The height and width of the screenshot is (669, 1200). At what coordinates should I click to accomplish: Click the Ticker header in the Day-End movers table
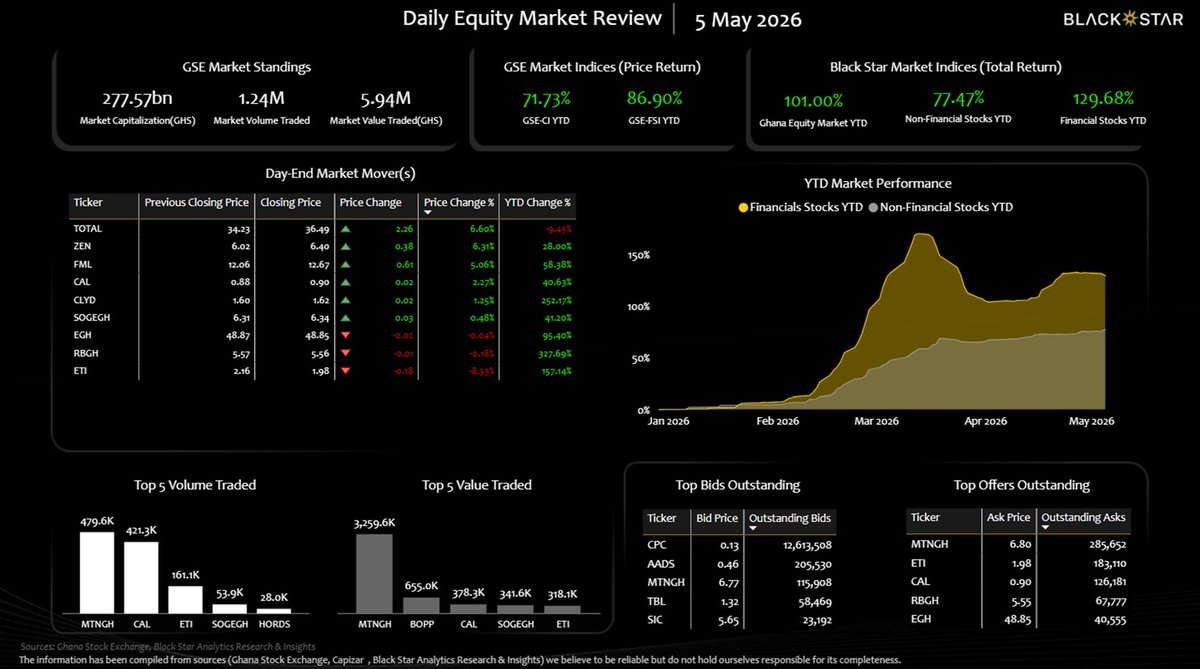88,202
